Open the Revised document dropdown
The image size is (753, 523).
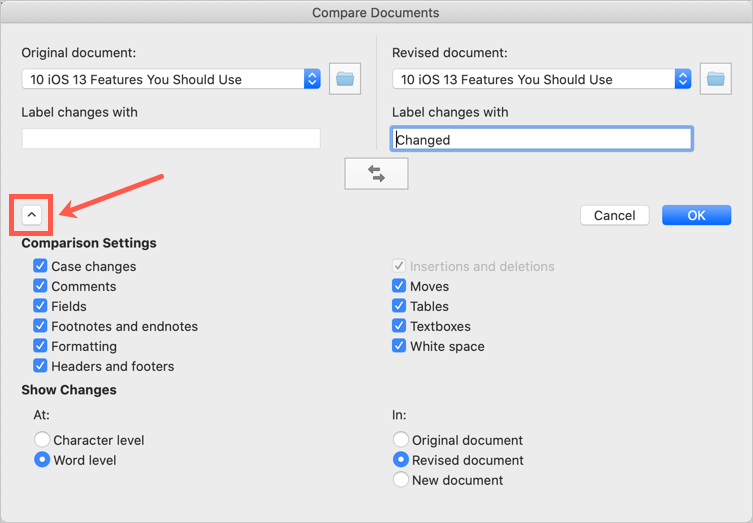click(x=682, y=79)
